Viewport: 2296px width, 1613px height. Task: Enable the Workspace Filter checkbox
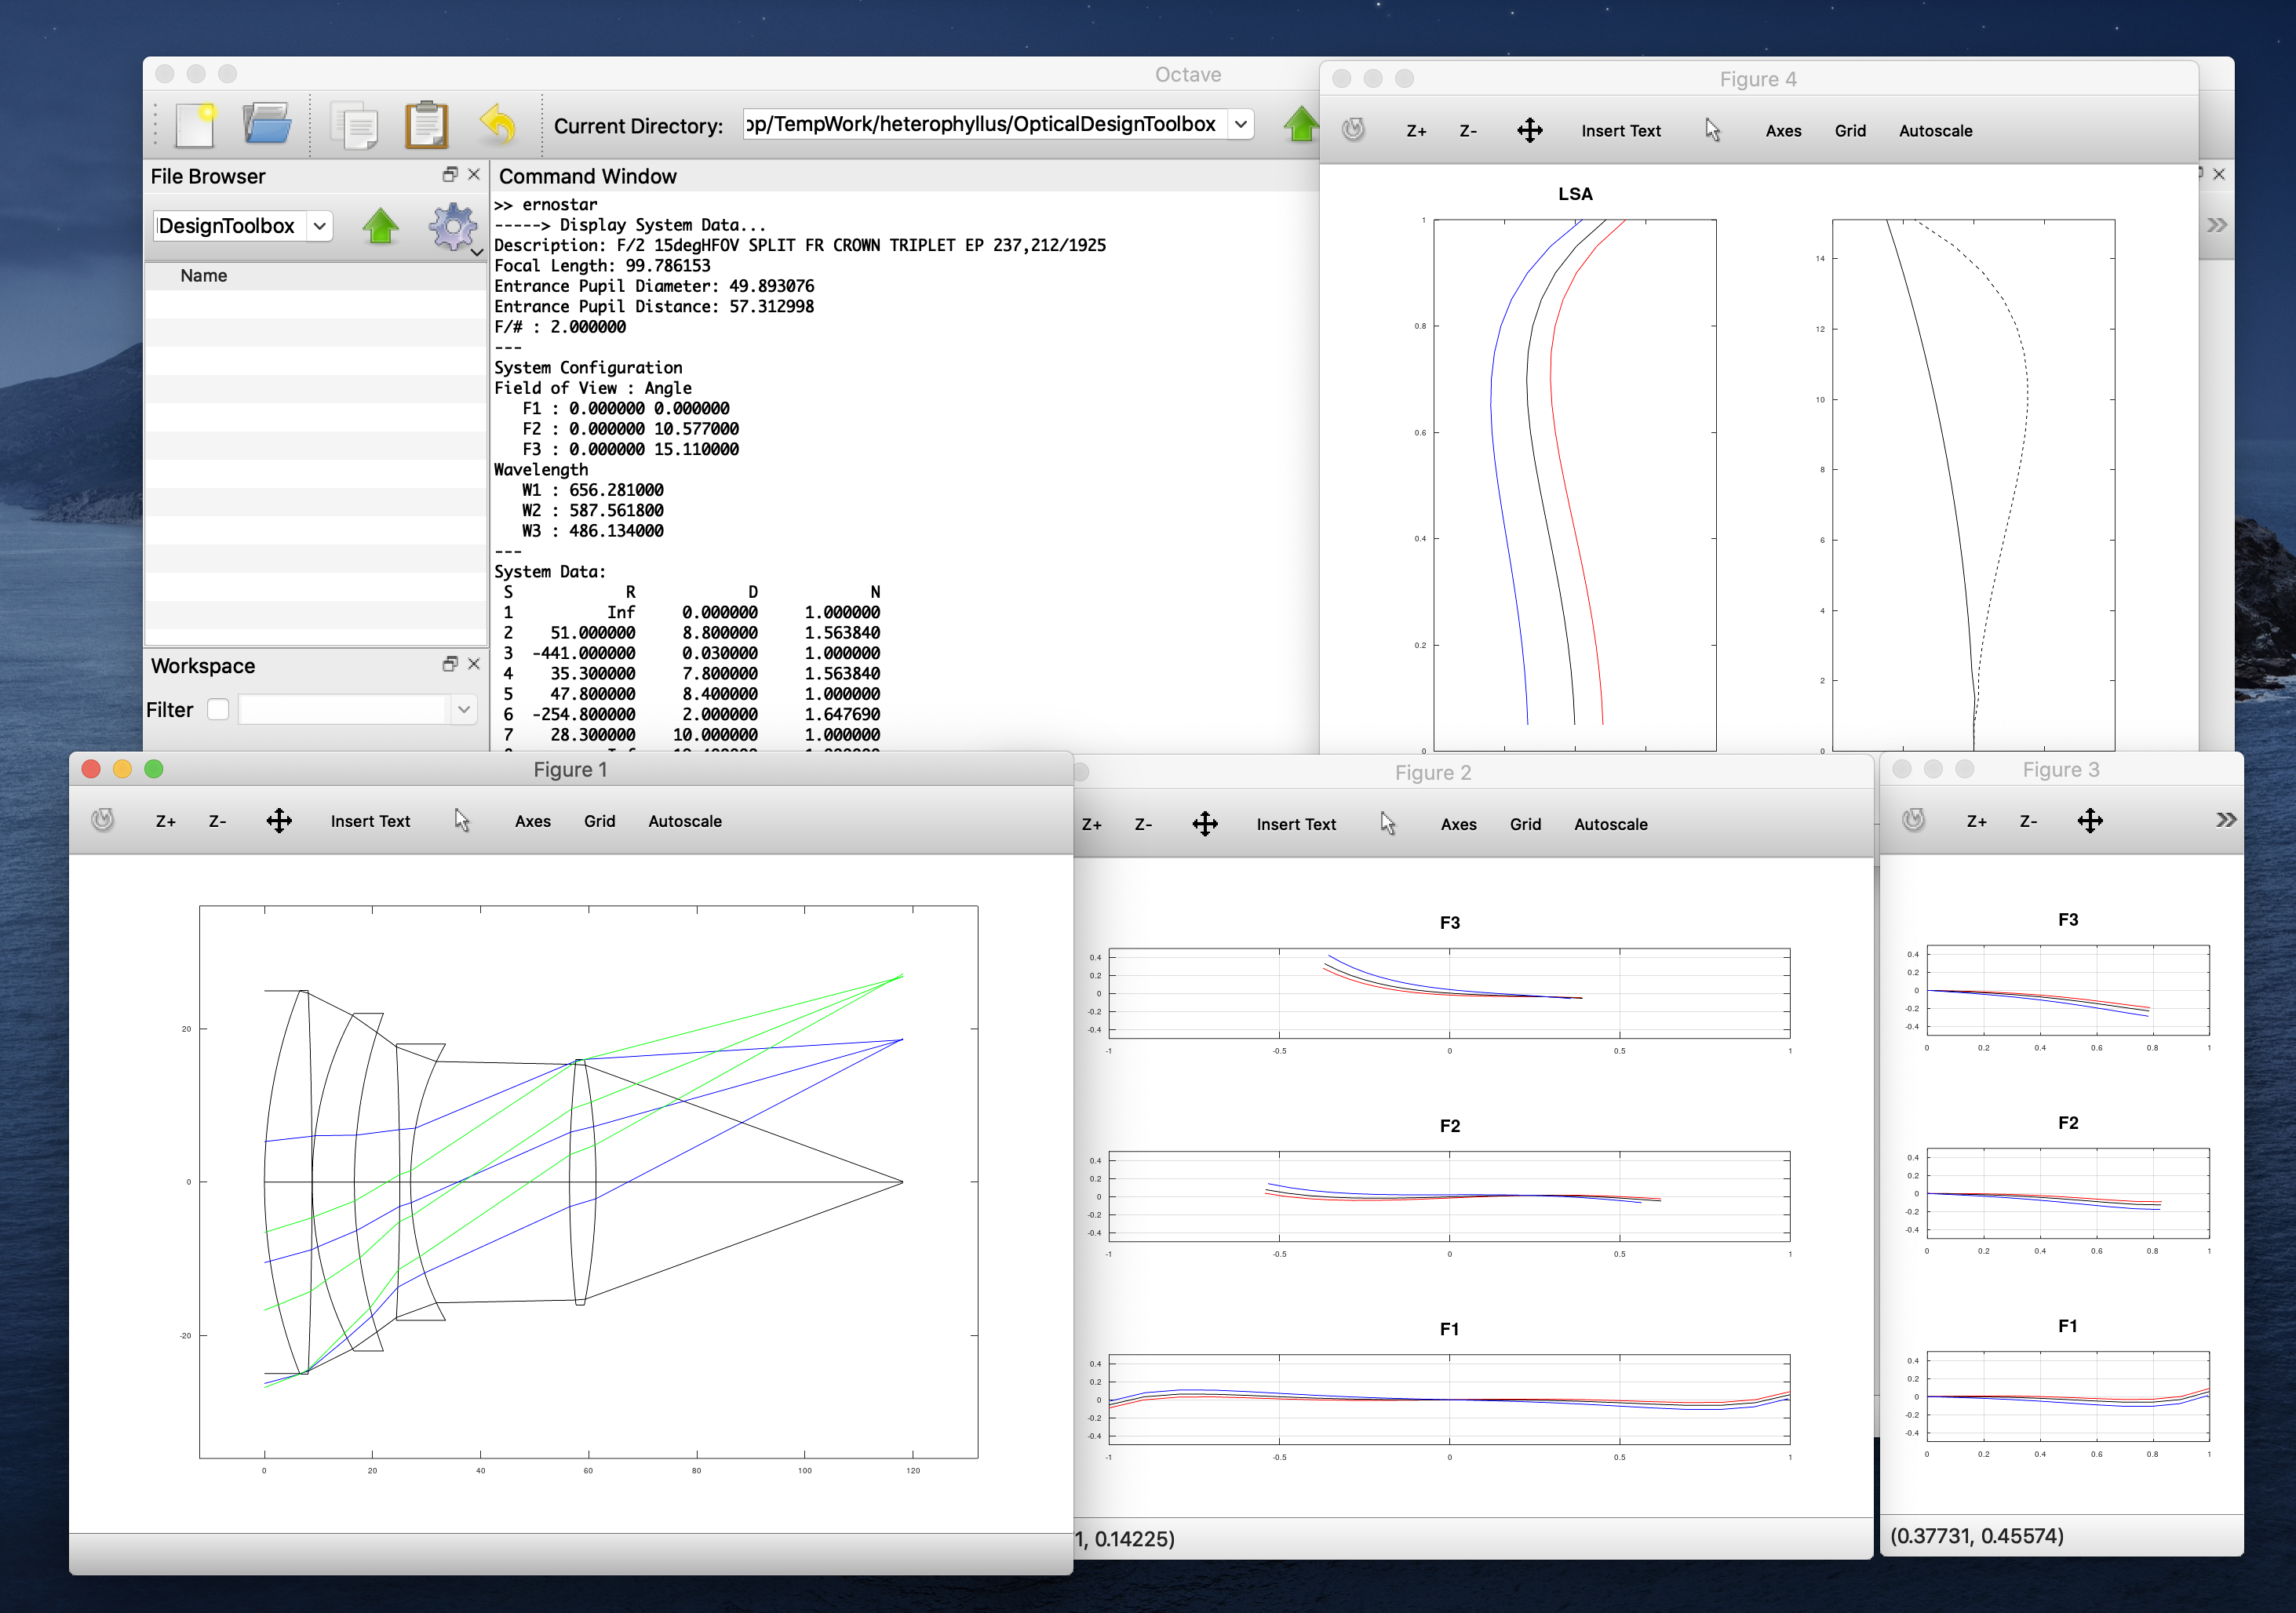click(x=218, y=710)
